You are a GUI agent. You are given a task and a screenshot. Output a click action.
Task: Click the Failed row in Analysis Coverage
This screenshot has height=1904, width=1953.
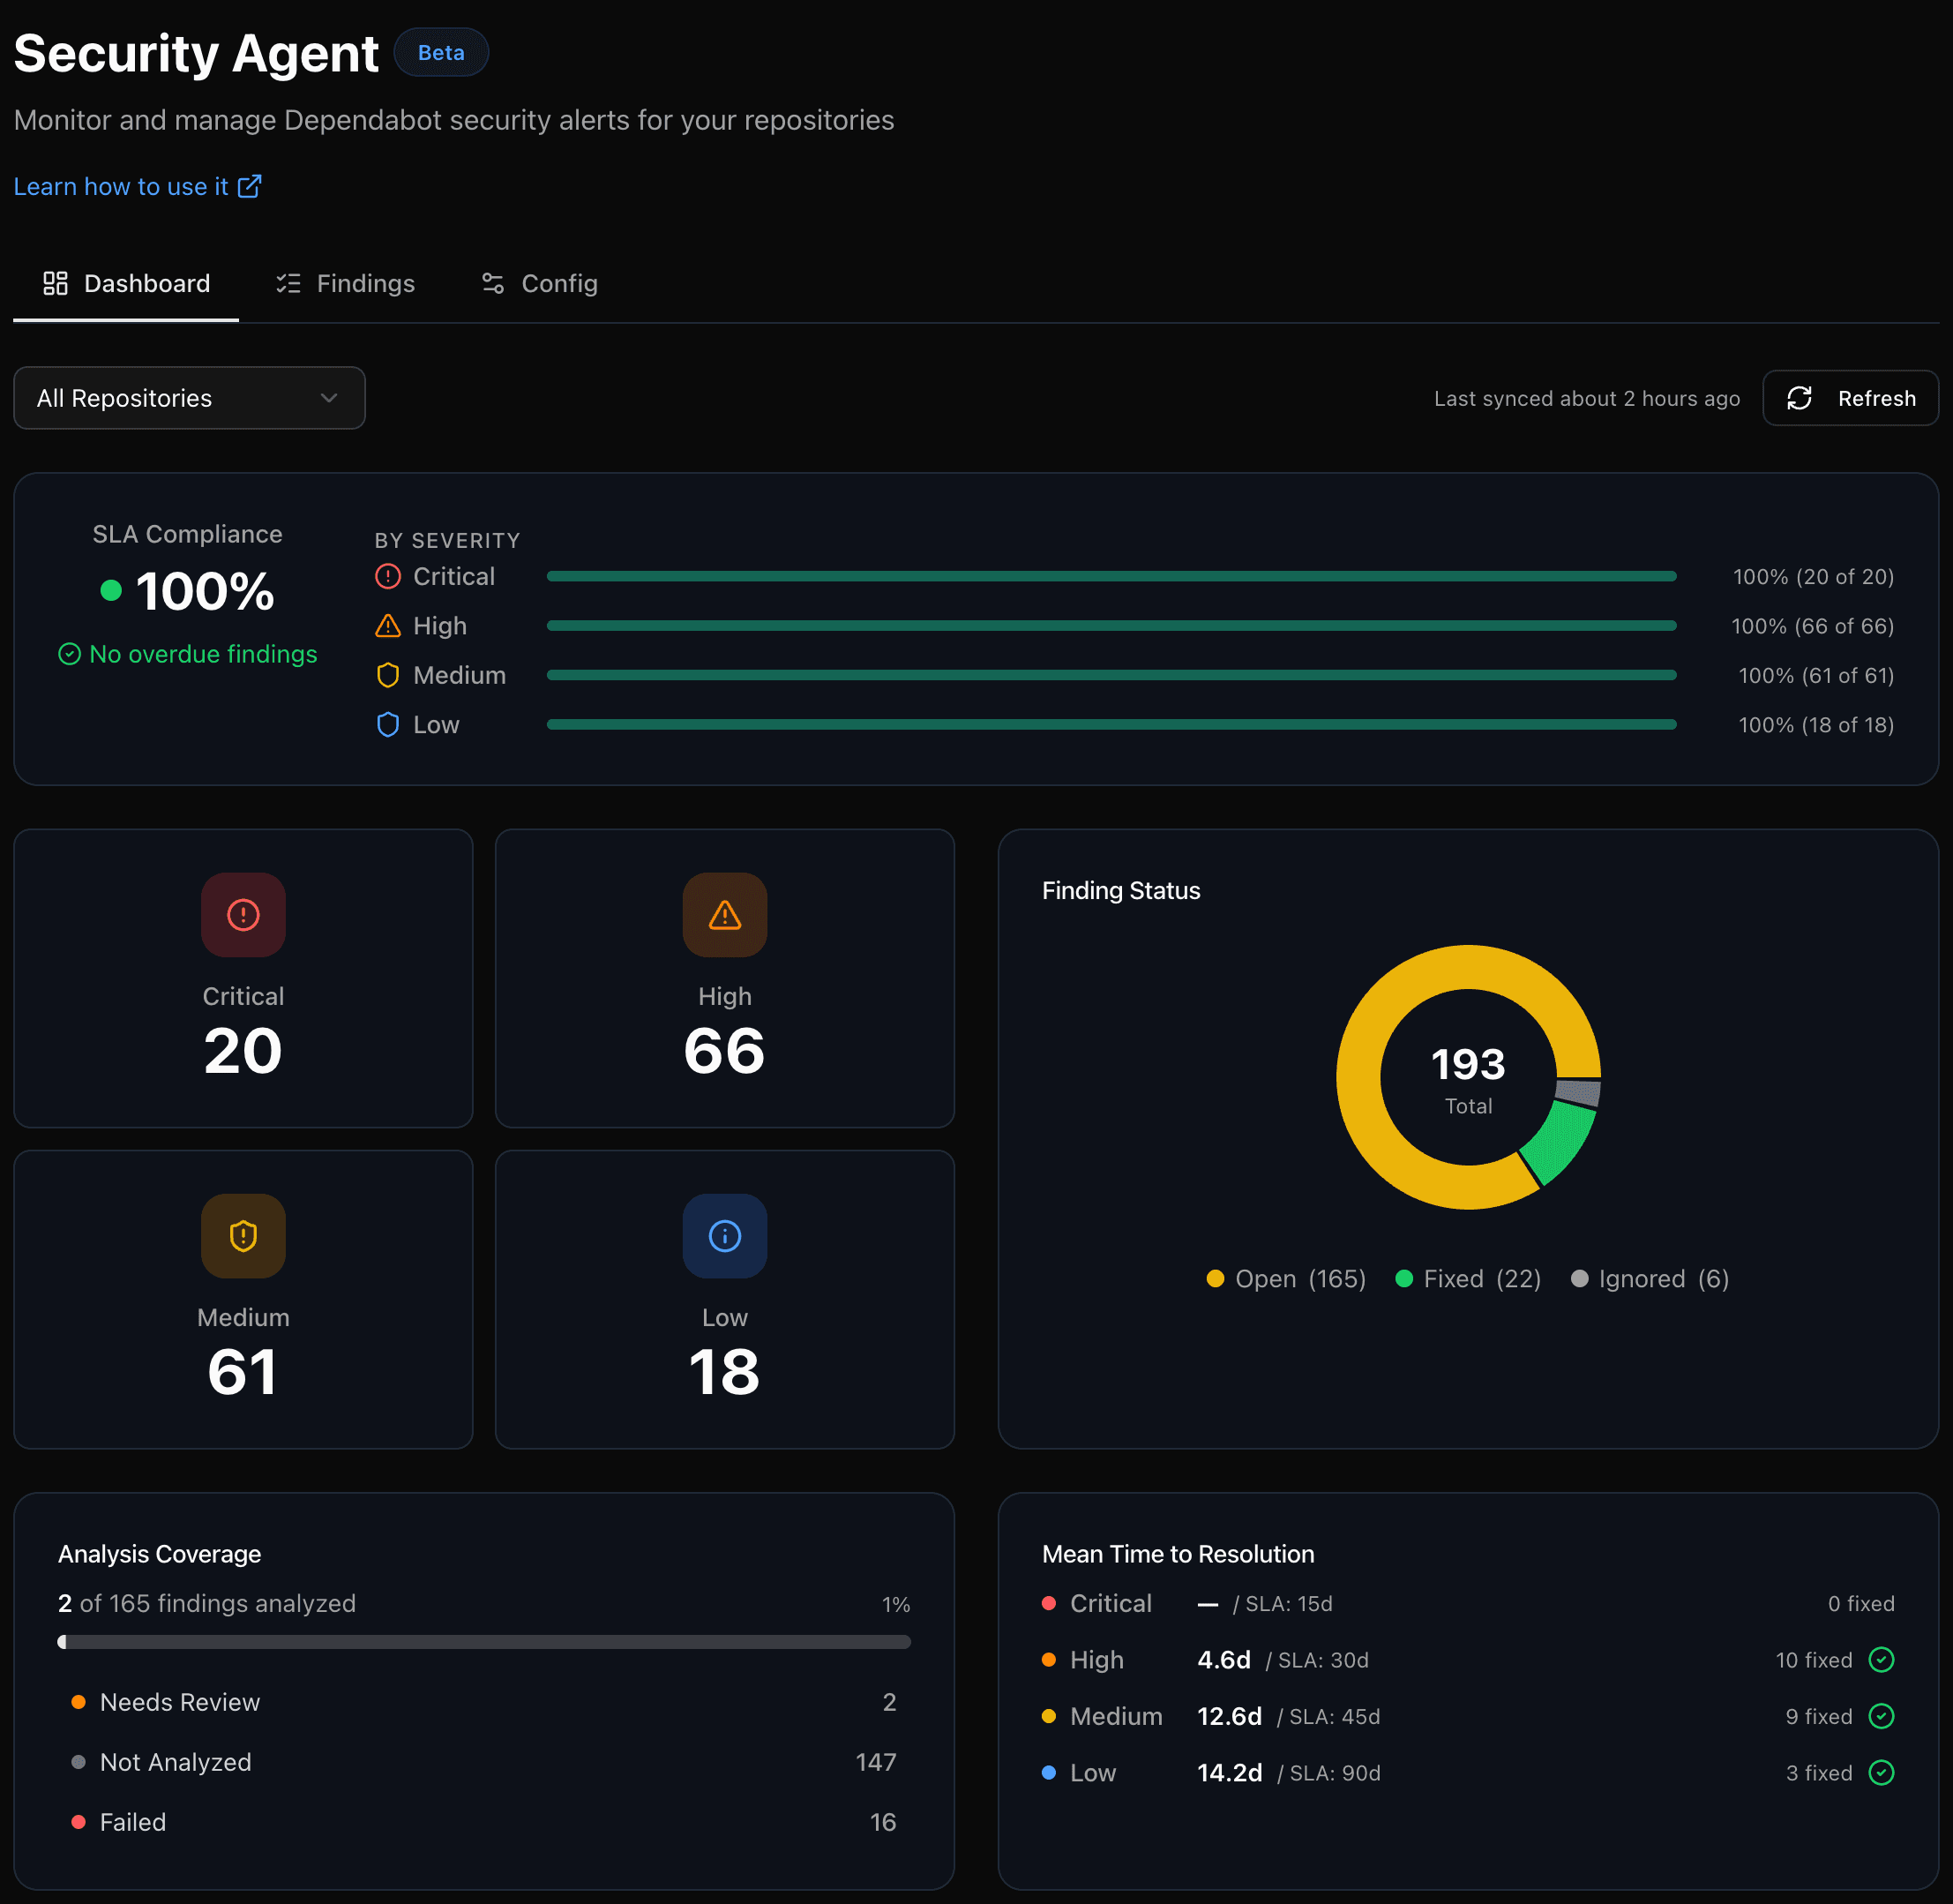tap(484, 1822)
